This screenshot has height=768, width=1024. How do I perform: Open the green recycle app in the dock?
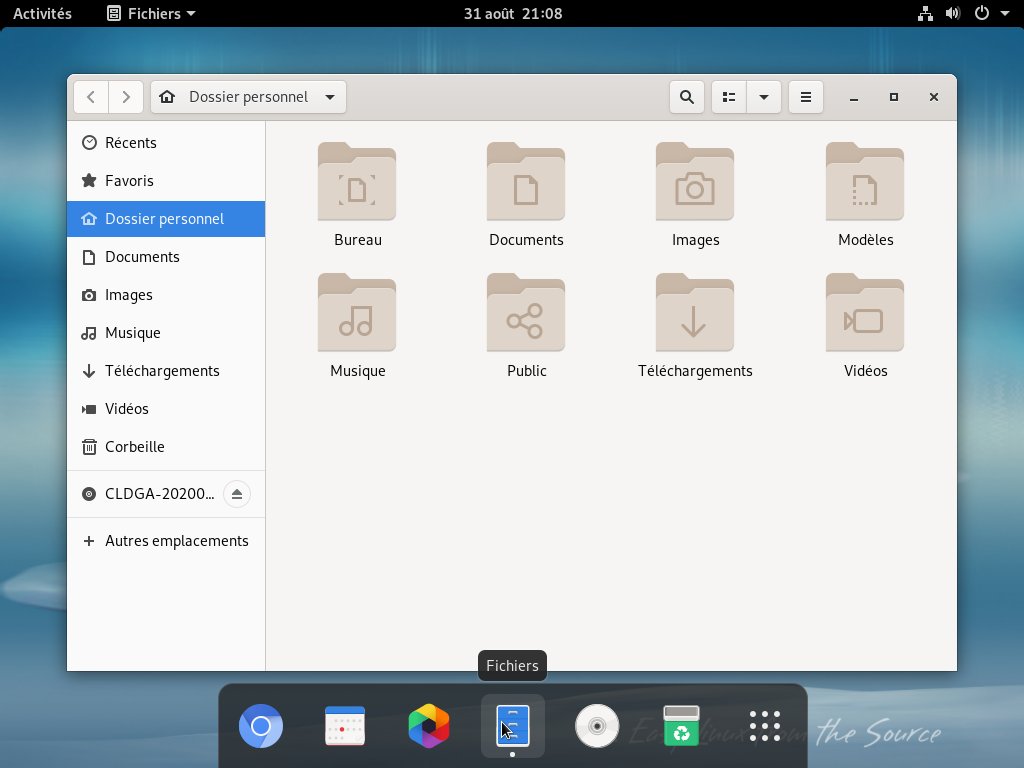tap(681, 726)
